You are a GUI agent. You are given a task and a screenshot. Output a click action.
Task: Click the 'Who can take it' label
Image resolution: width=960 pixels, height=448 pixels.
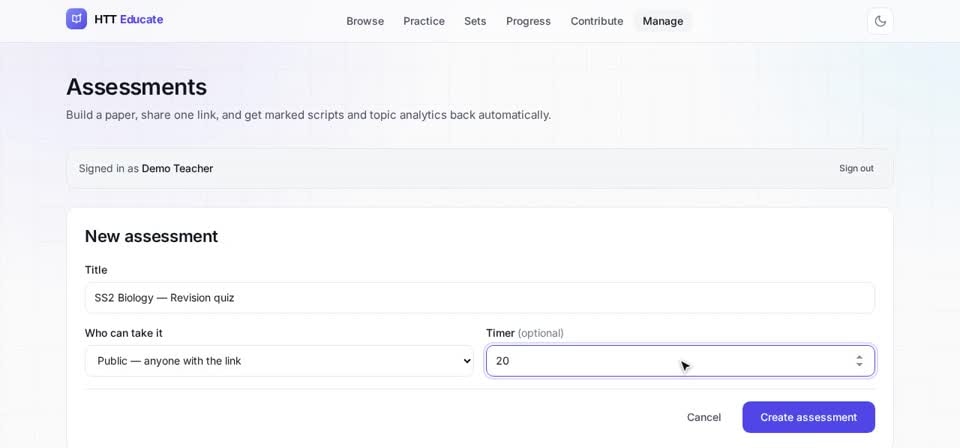tap(124, 333)
